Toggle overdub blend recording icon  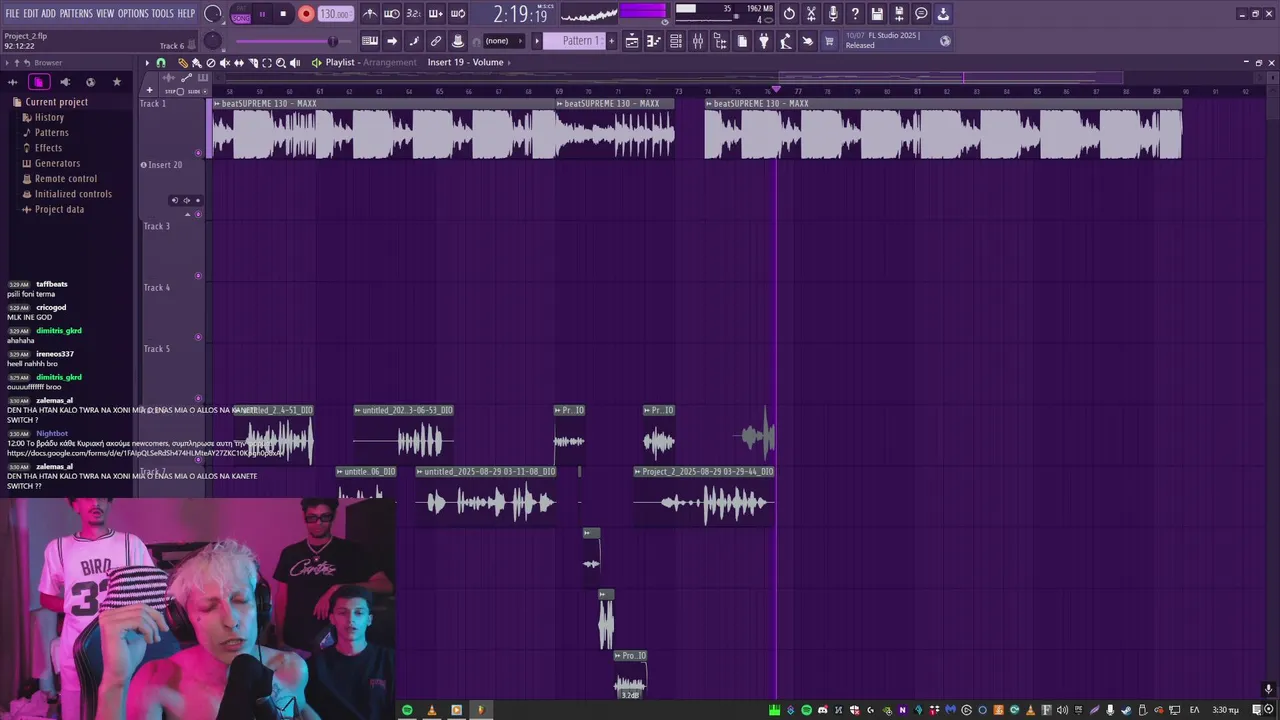pyautogui.click(x=436, y=14)
